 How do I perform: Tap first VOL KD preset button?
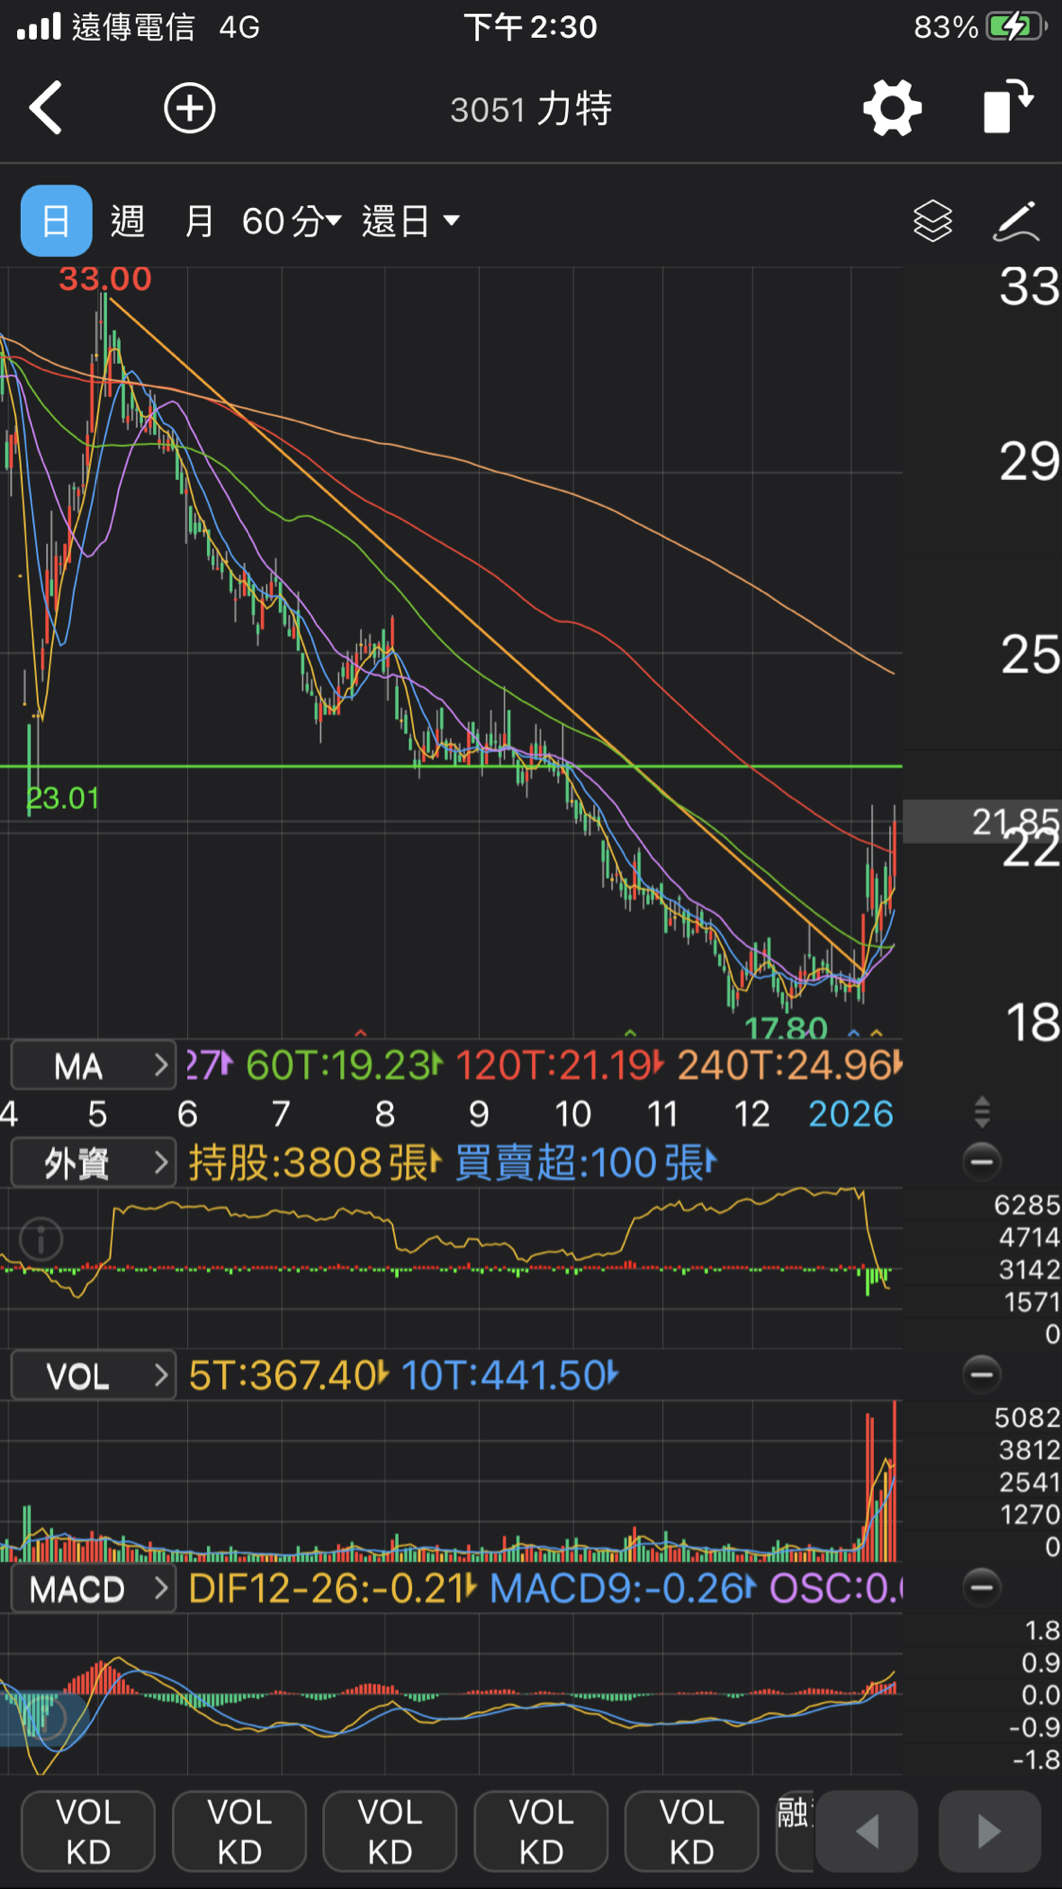pos(88,1831)
